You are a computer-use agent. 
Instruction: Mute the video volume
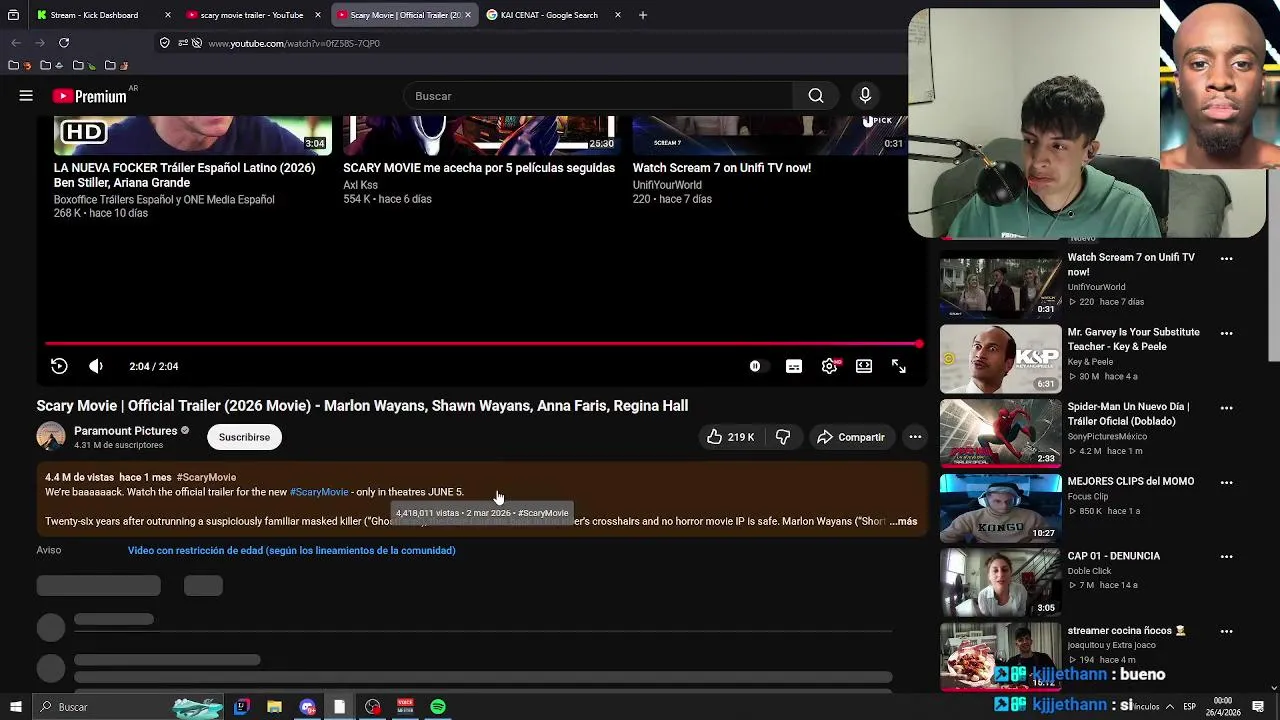pyautogui.click(x=96, y=366)
